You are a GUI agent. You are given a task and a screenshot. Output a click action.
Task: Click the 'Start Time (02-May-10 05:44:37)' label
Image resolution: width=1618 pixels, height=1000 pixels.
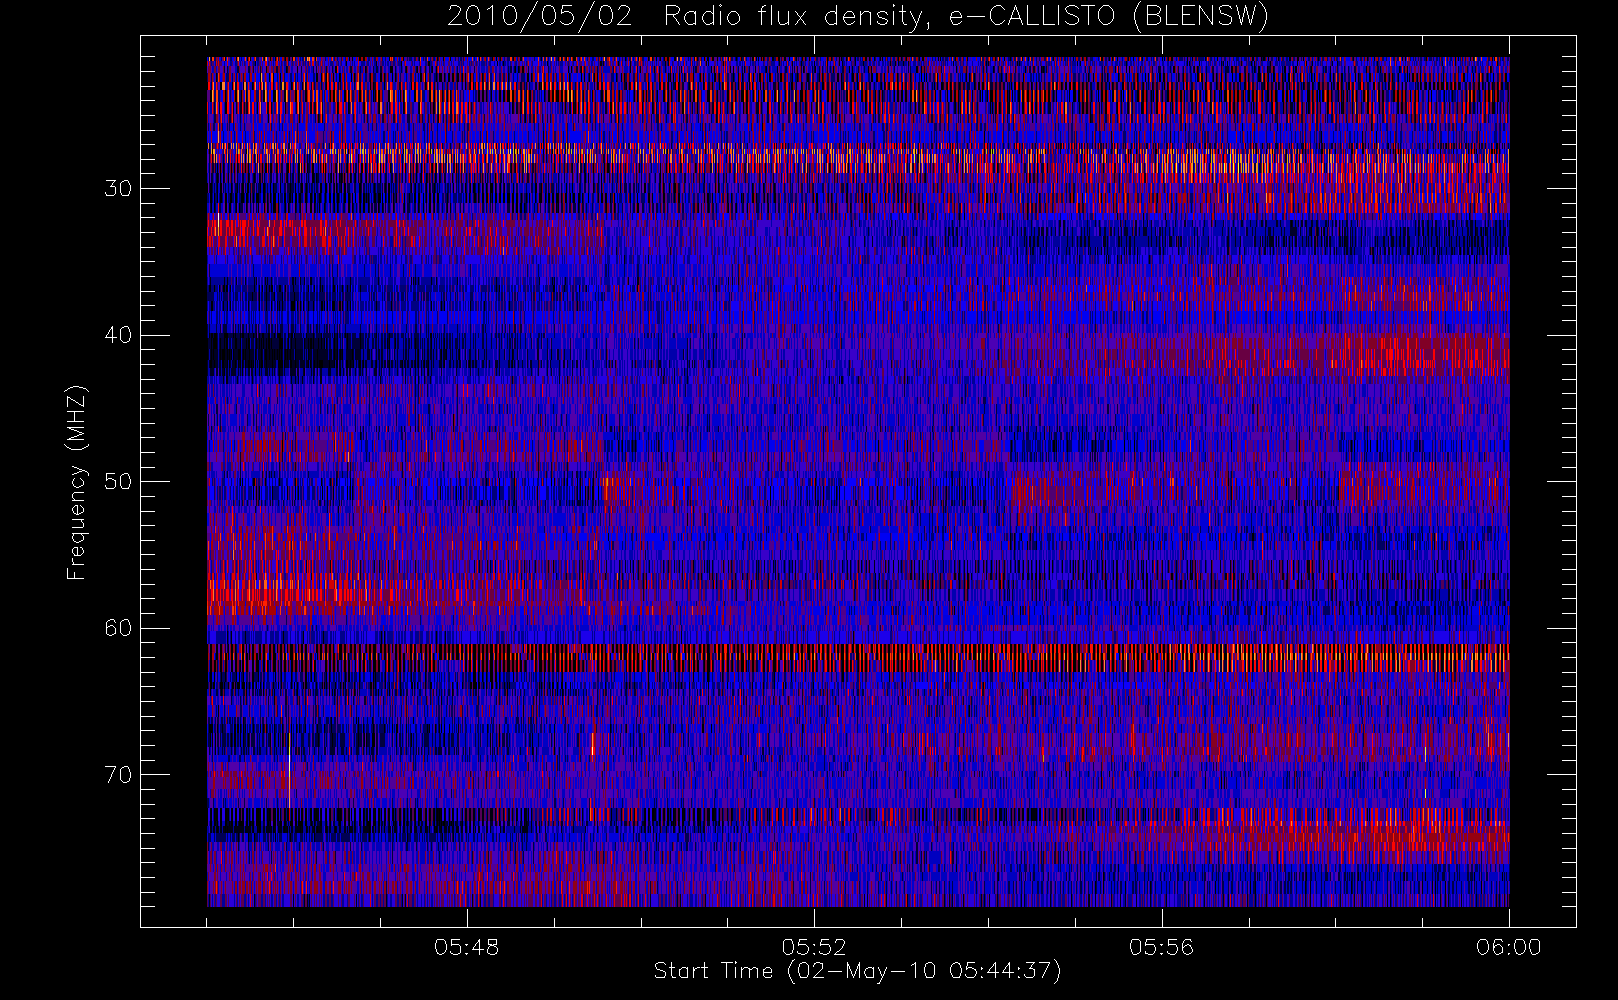pyautogui.click(x=858, y=971)
